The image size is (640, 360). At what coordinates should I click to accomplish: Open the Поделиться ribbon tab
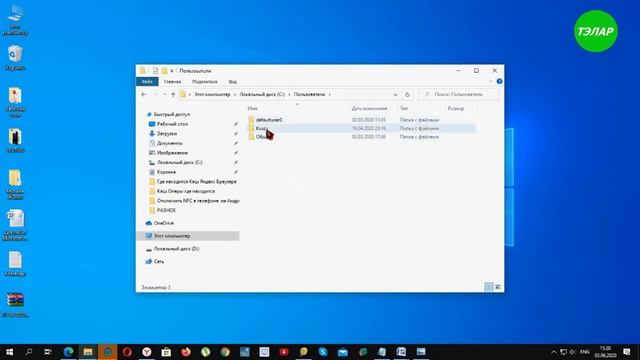tap(205, 82)
